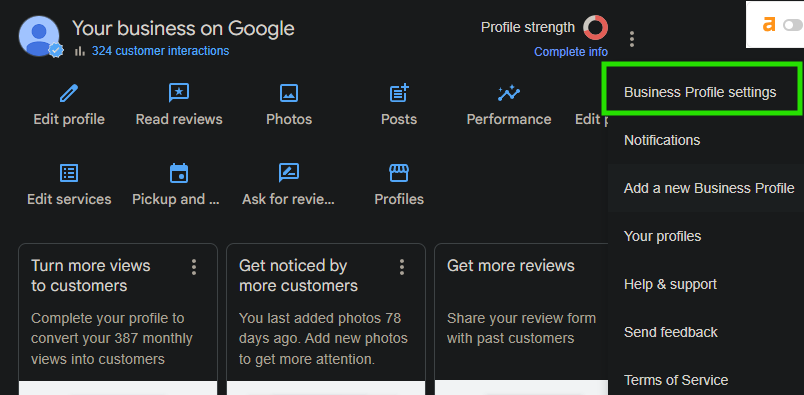Click the Photos label

(289, 120)
